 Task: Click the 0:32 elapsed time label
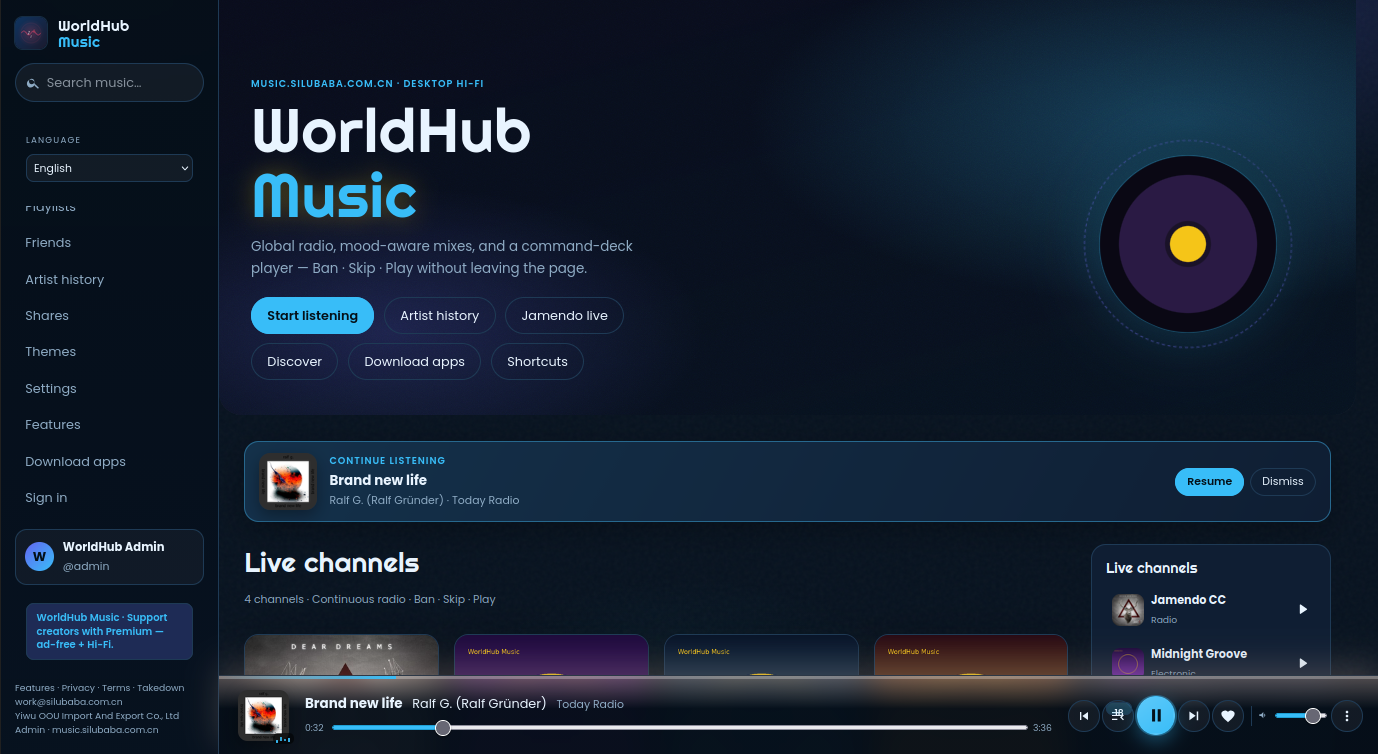coord(314,728)
